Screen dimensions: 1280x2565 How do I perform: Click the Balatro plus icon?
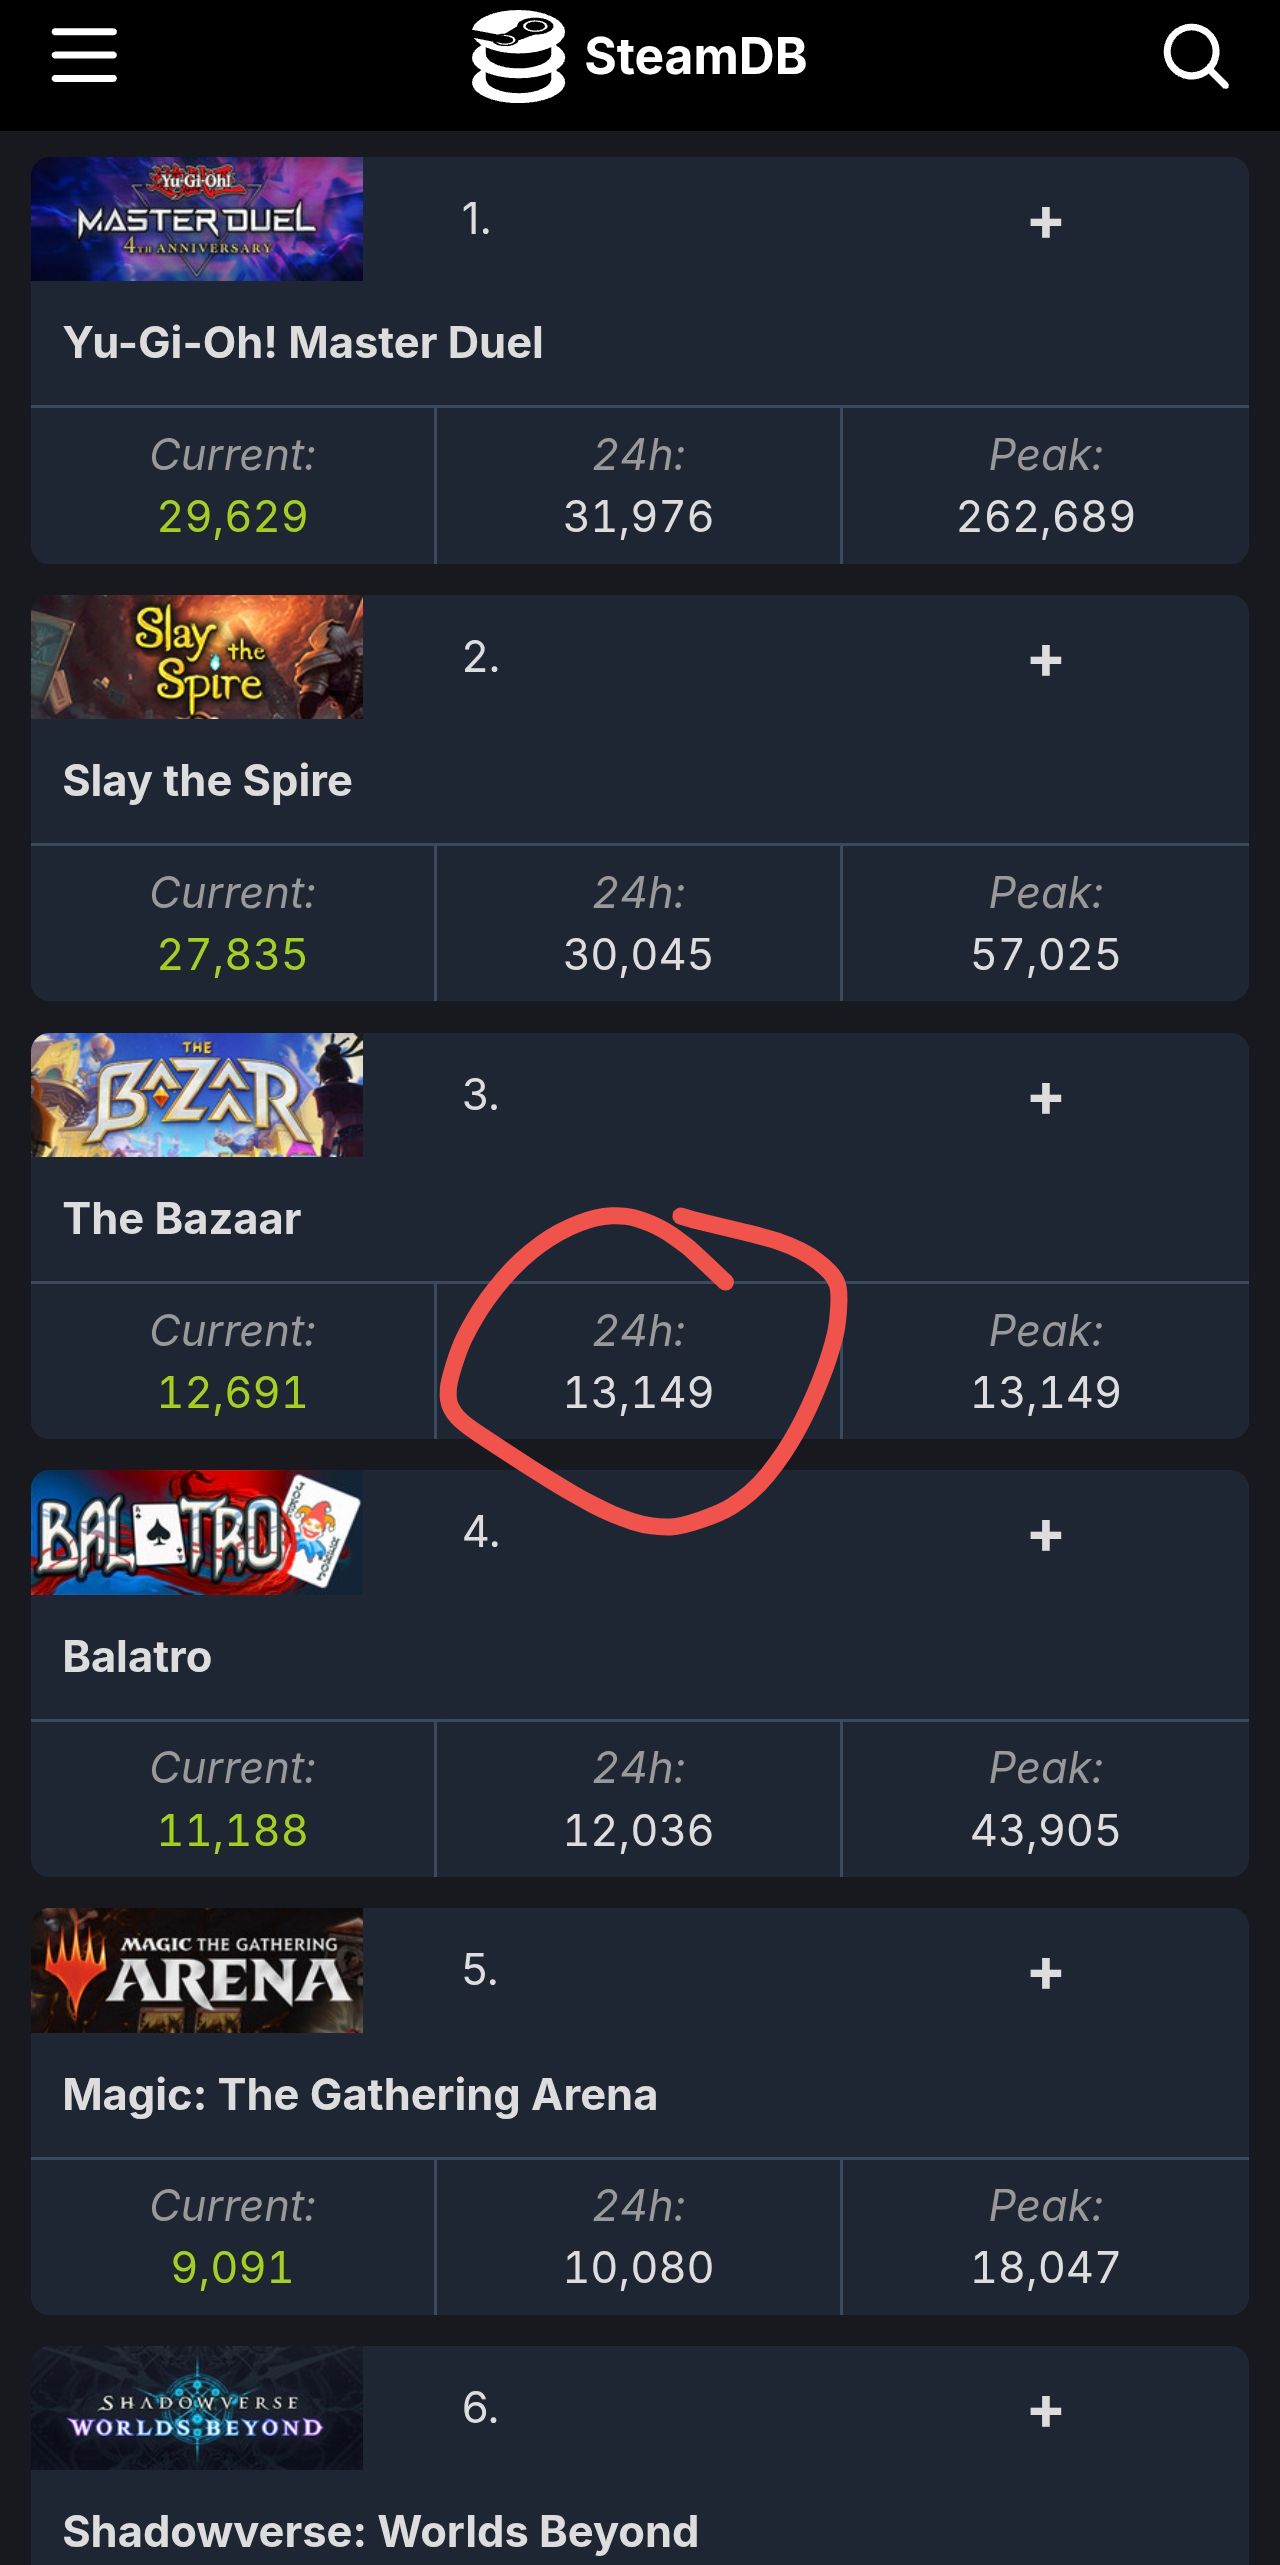click(1045, 1535)
